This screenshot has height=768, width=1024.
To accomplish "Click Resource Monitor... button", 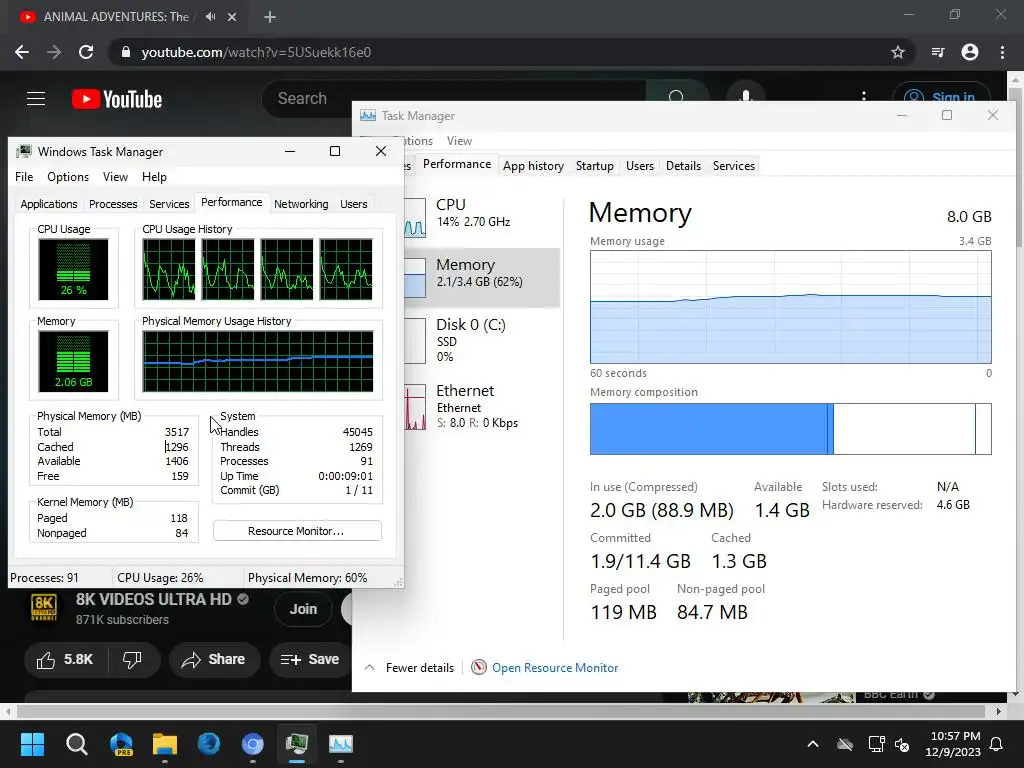I will [297, 531].
